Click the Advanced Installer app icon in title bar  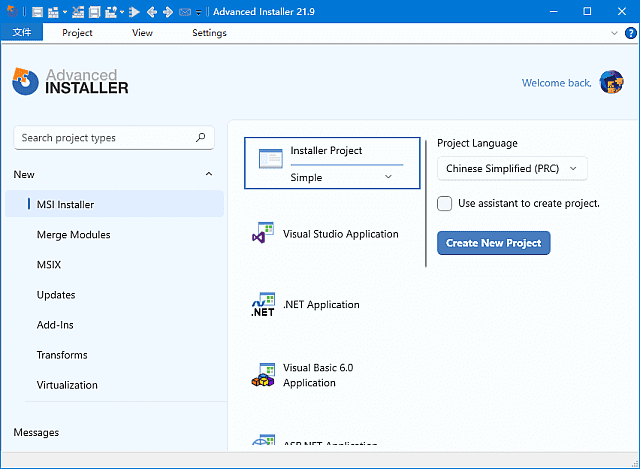point(12,11)
